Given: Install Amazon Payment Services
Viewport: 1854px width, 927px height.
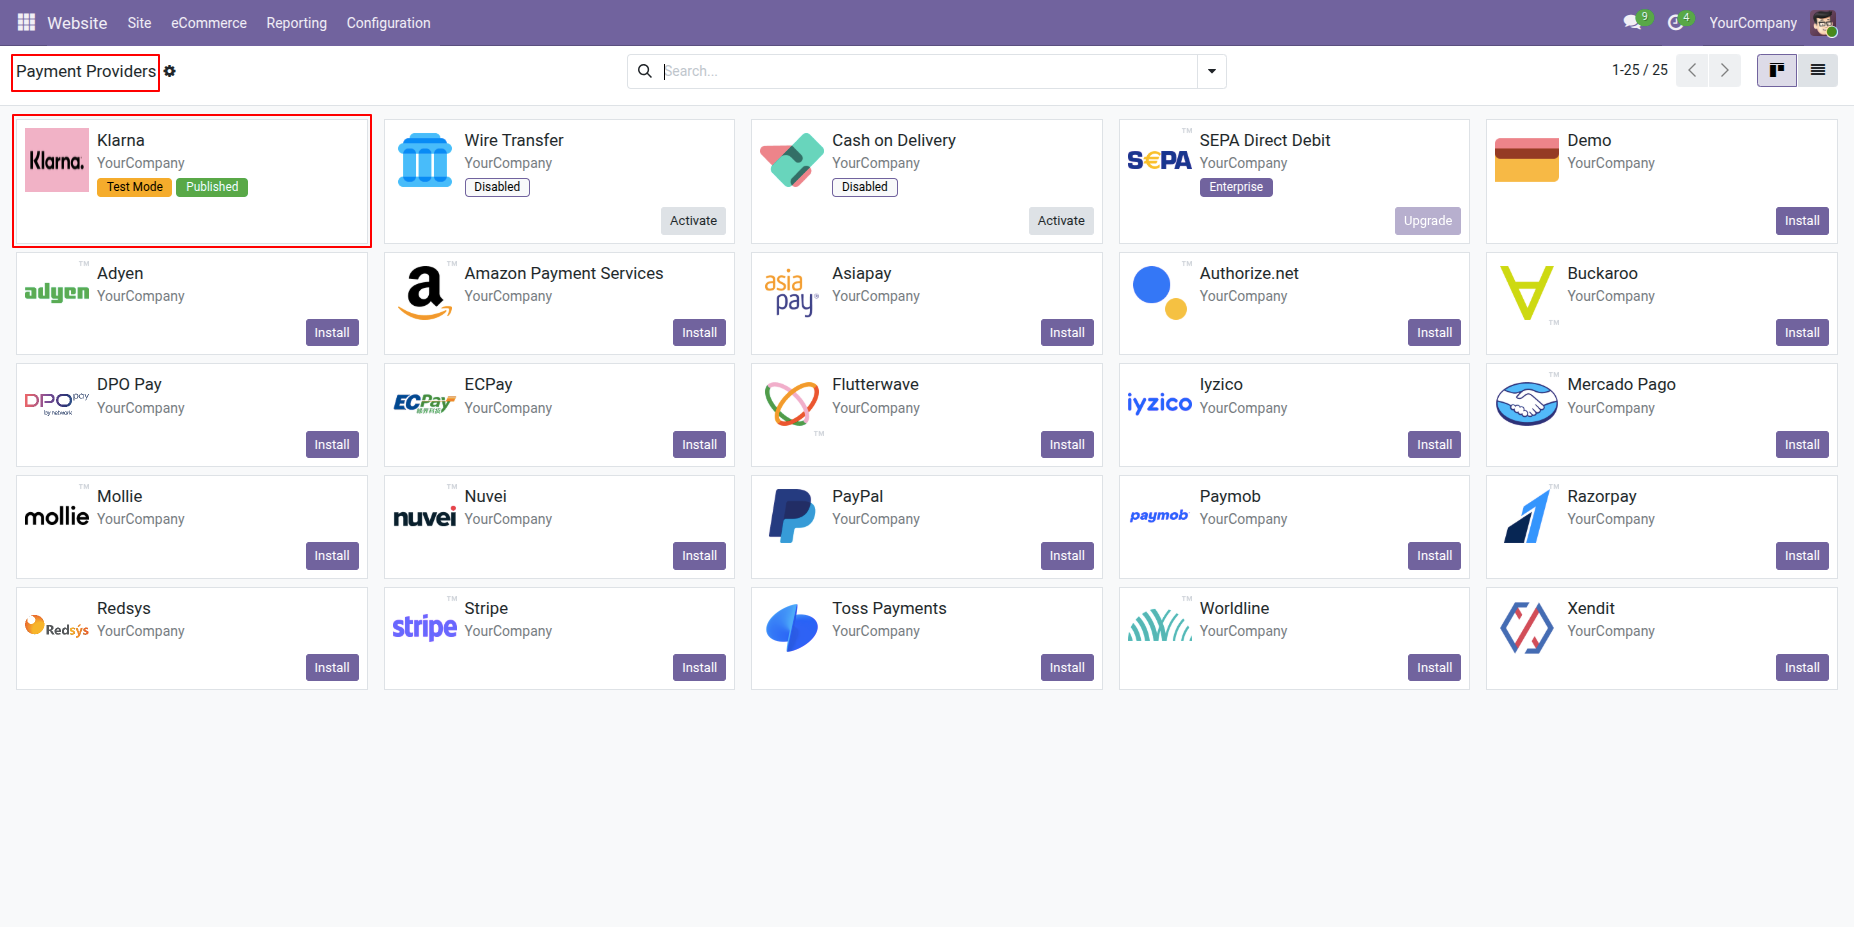Looking at the screenshot, I should [x=700, y=333].
